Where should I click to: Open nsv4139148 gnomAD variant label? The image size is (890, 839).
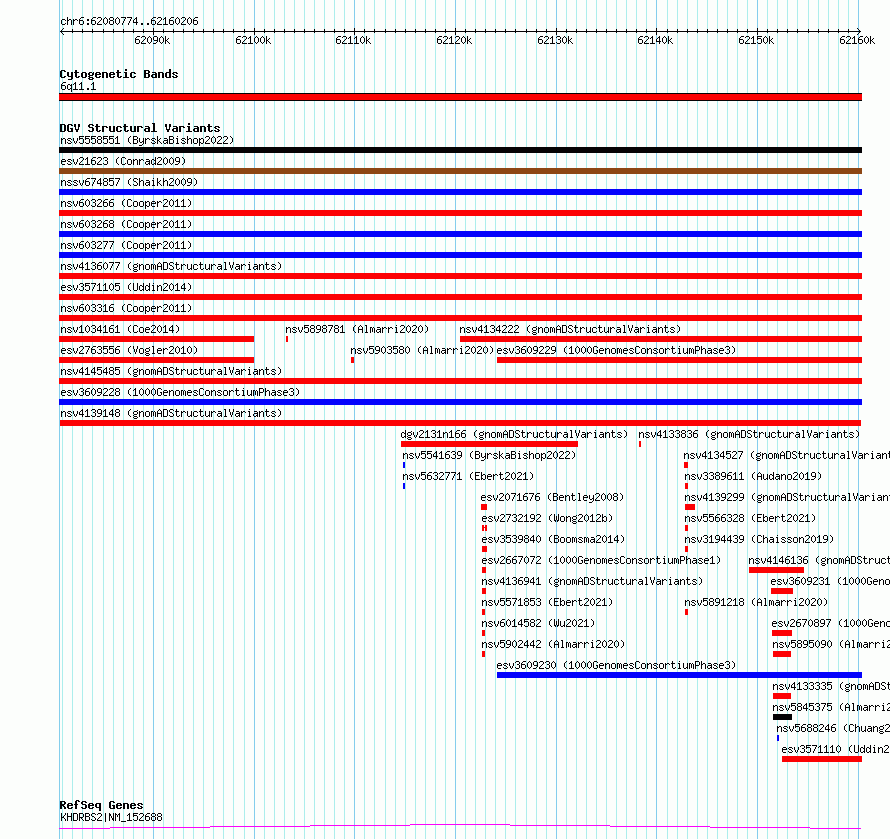(x=171, y=413)
